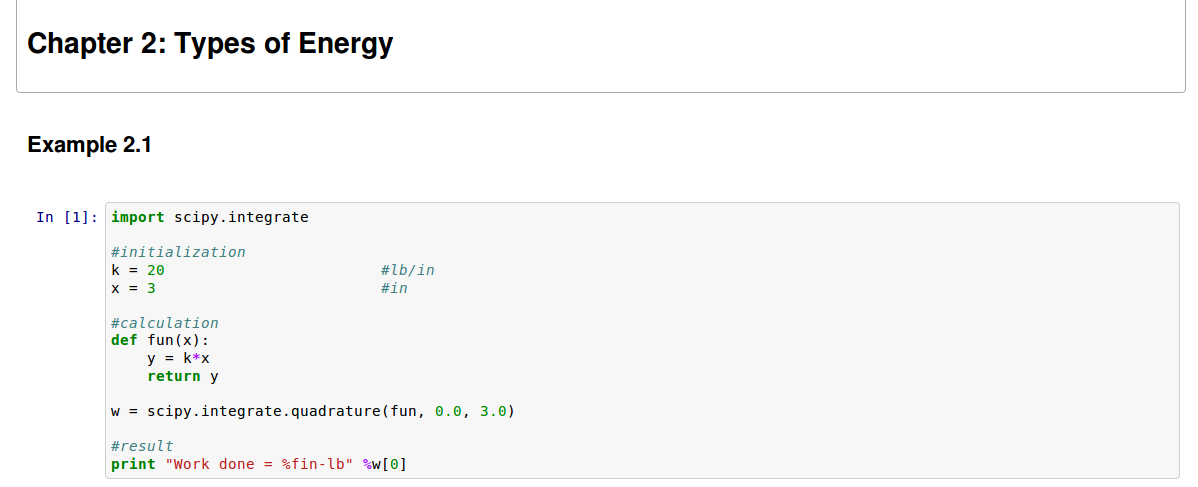
Task: Click the "Work done = %fin-lb" string
Action: pos(259,464)
